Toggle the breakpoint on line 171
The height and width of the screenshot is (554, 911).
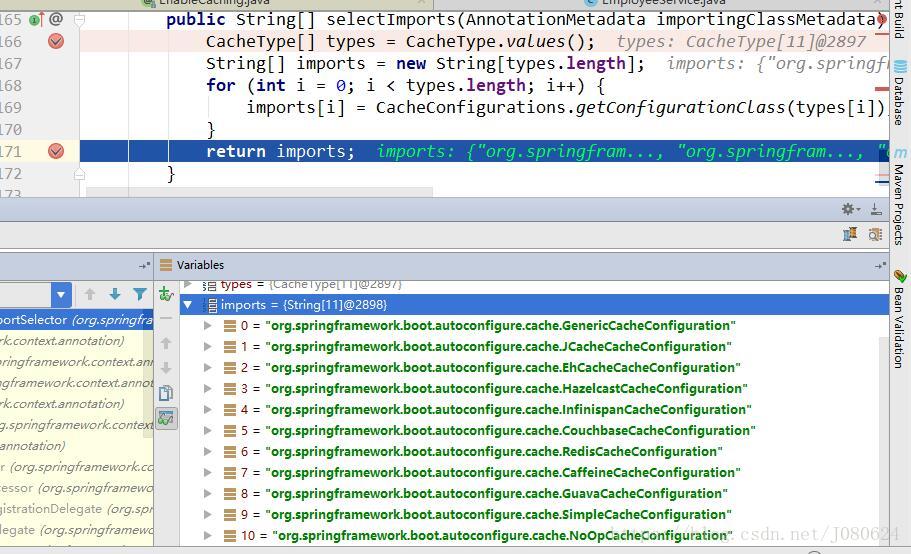pos(56,151)
